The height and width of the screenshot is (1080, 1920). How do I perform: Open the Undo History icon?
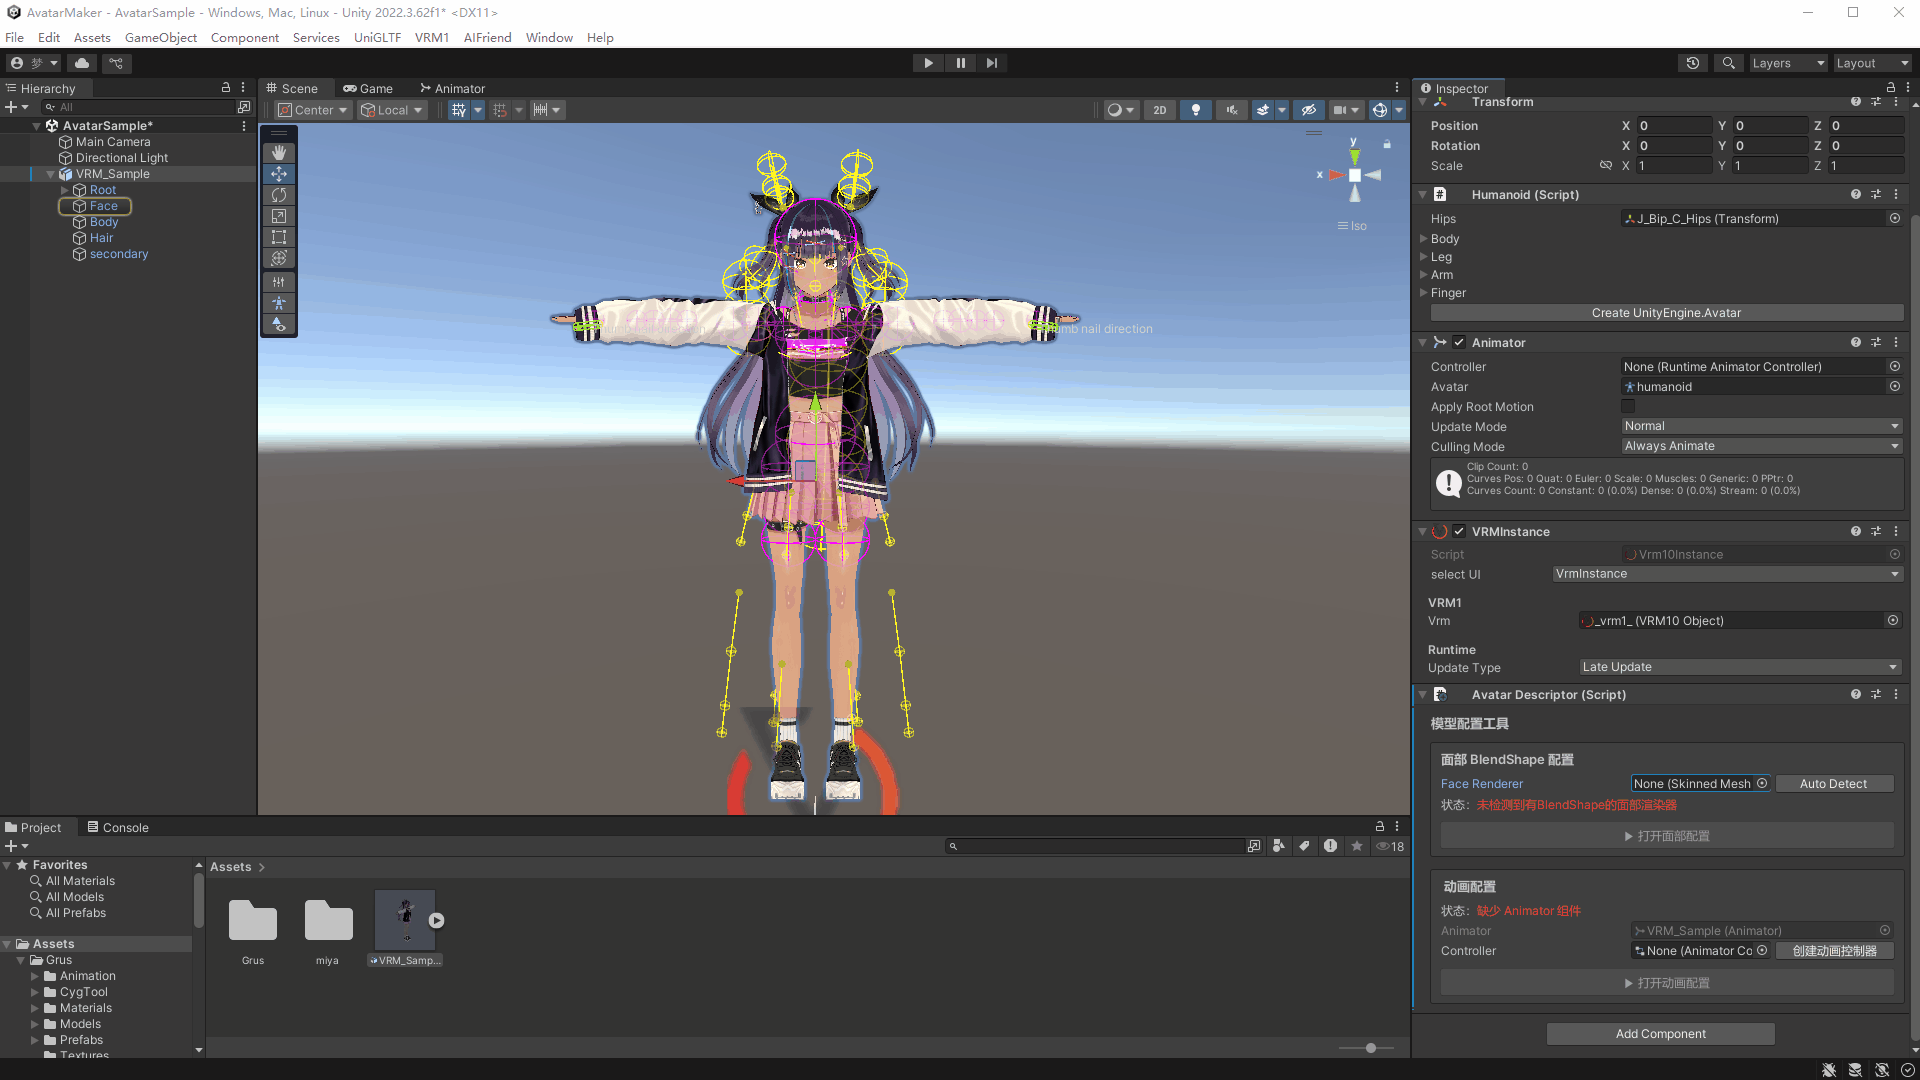[1692, 63]
